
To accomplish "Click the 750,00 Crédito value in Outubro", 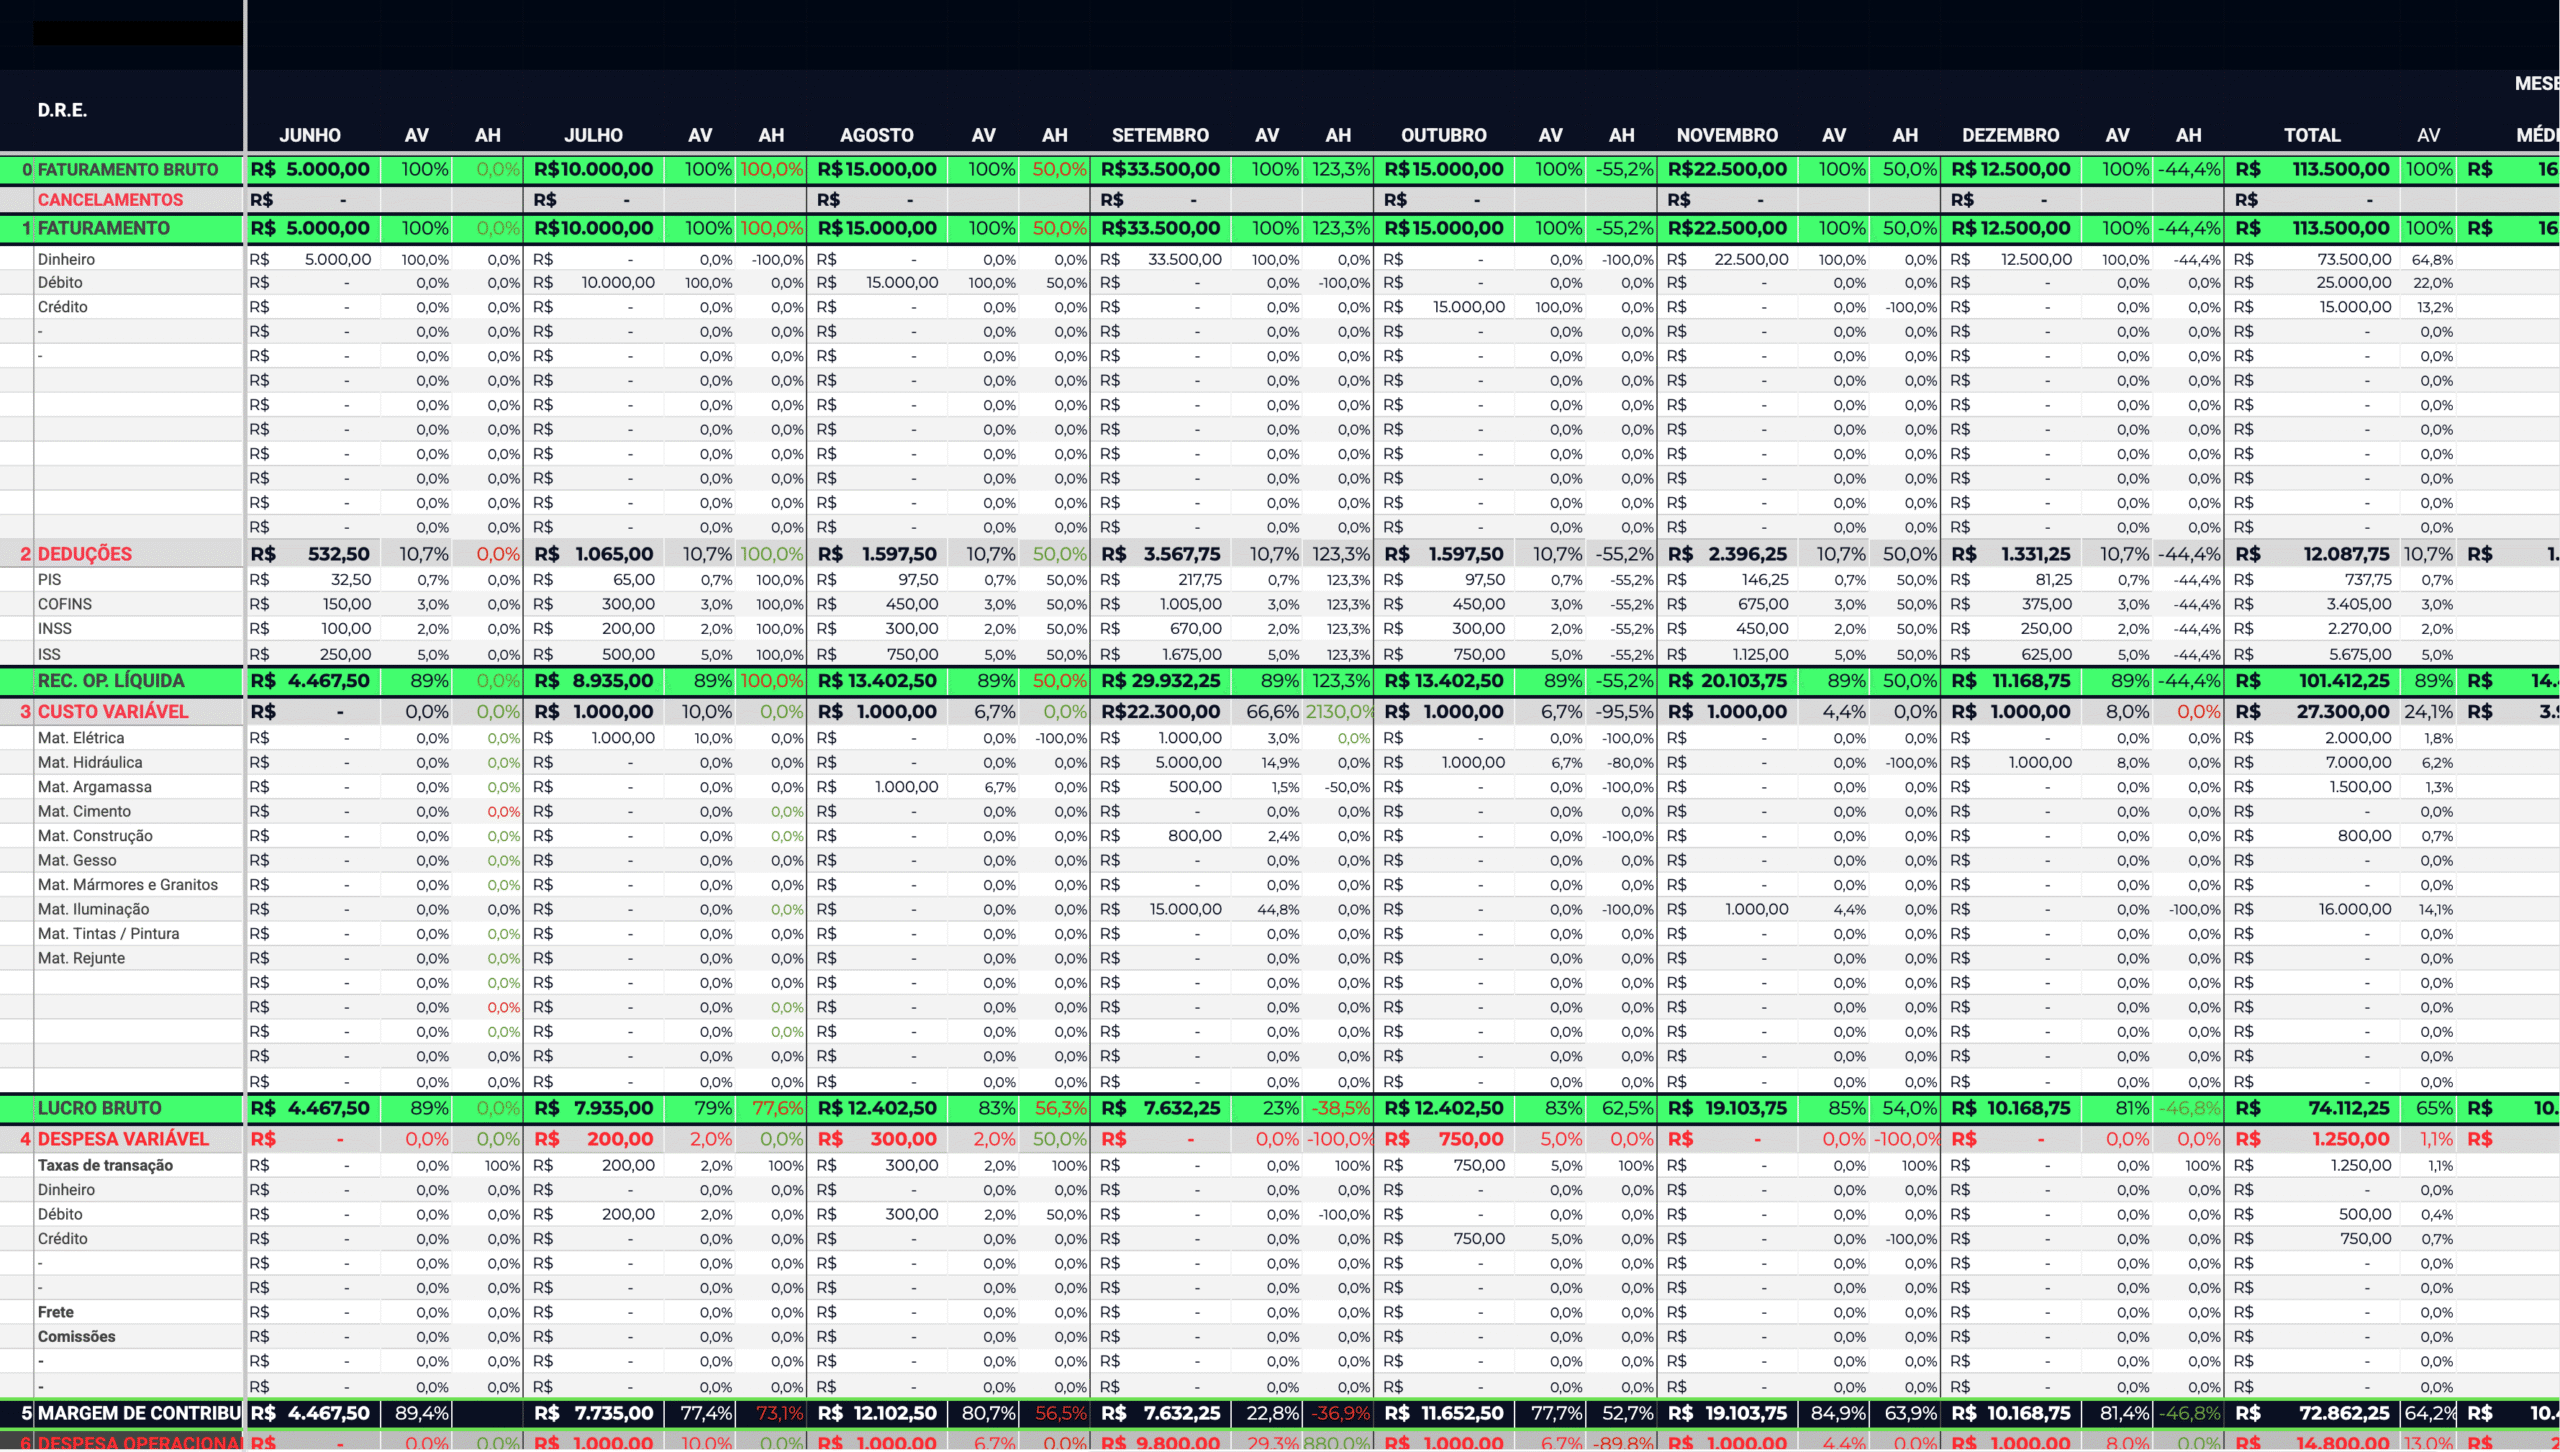I will pos(1479,1239).
